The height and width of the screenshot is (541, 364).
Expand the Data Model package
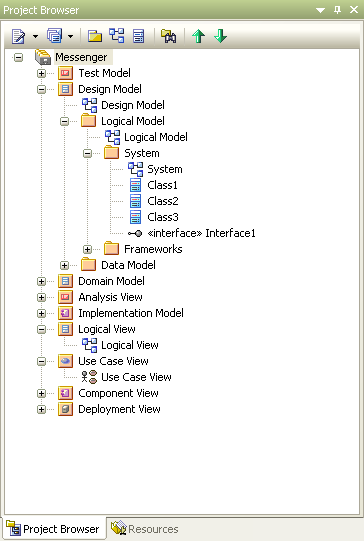tap(65, 265)
